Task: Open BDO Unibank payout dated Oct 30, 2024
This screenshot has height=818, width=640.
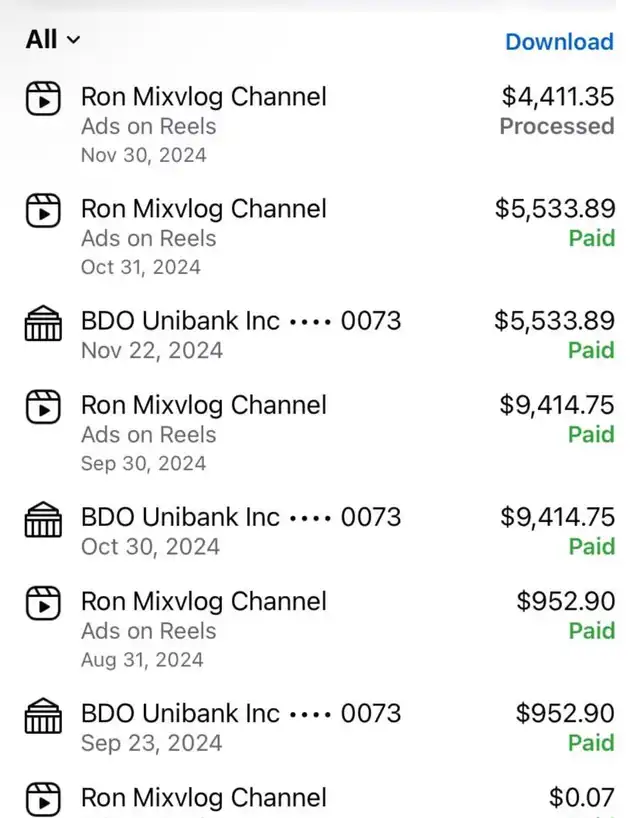Action: pyautogui.click(x=320, y=531)
